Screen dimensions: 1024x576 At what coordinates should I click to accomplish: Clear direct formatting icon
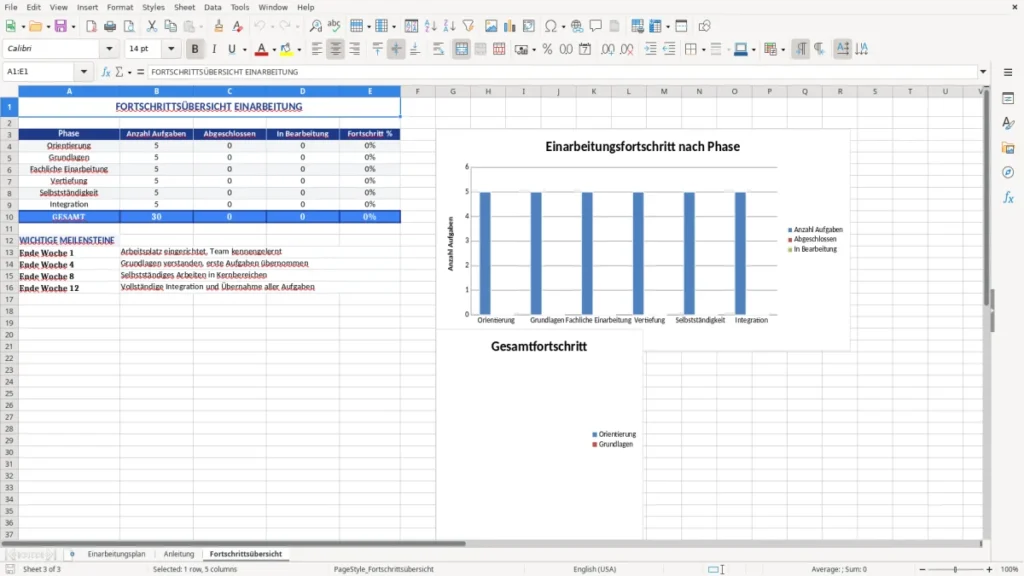[x=238, y=26]
